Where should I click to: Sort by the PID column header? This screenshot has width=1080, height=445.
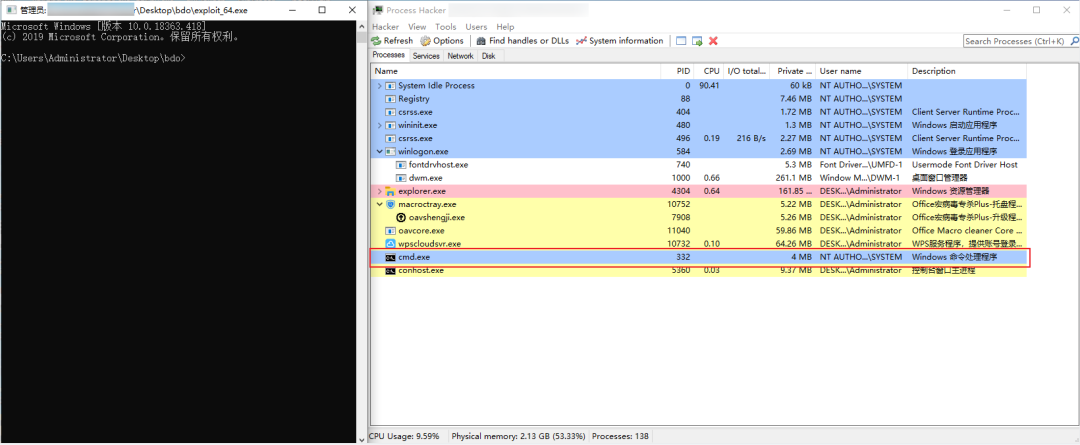point(677,71)
